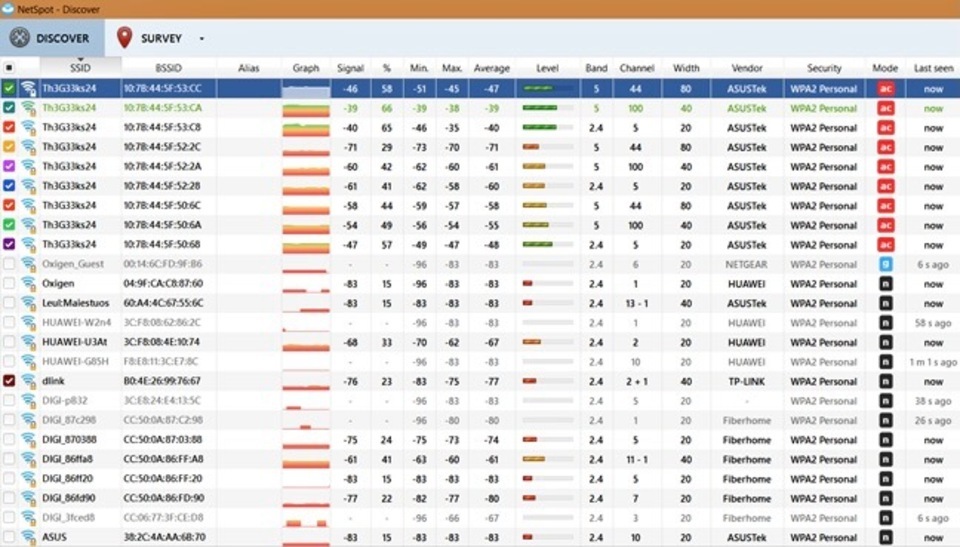Click the signal graph thumbnail for 10:7B:44:5F:53:C8
The image size is (960, 547).
[x=306, y=128]
